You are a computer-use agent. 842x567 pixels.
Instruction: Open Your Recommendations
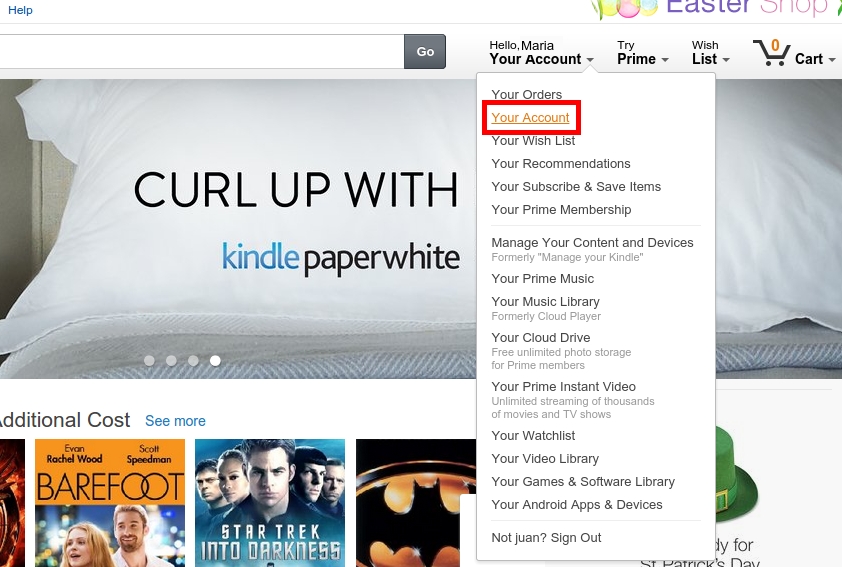click(561, 164)
